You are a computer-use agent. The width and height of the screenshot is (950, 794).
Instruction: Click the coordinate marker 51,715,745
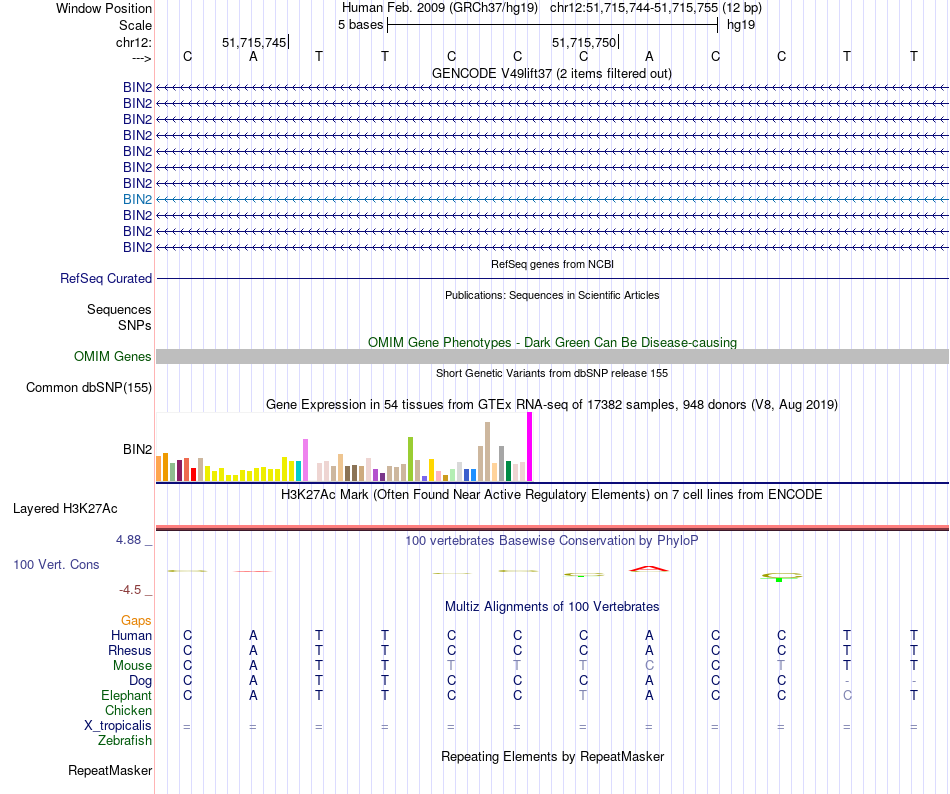click(254, 42)
